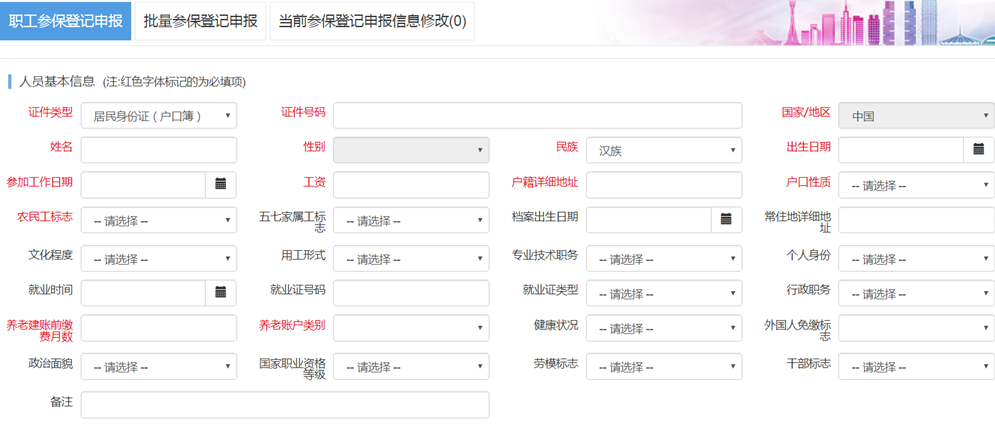Open the 民族 dropdown showing 汉族
This screenshot has height=429, width=995.
(663, 151)
